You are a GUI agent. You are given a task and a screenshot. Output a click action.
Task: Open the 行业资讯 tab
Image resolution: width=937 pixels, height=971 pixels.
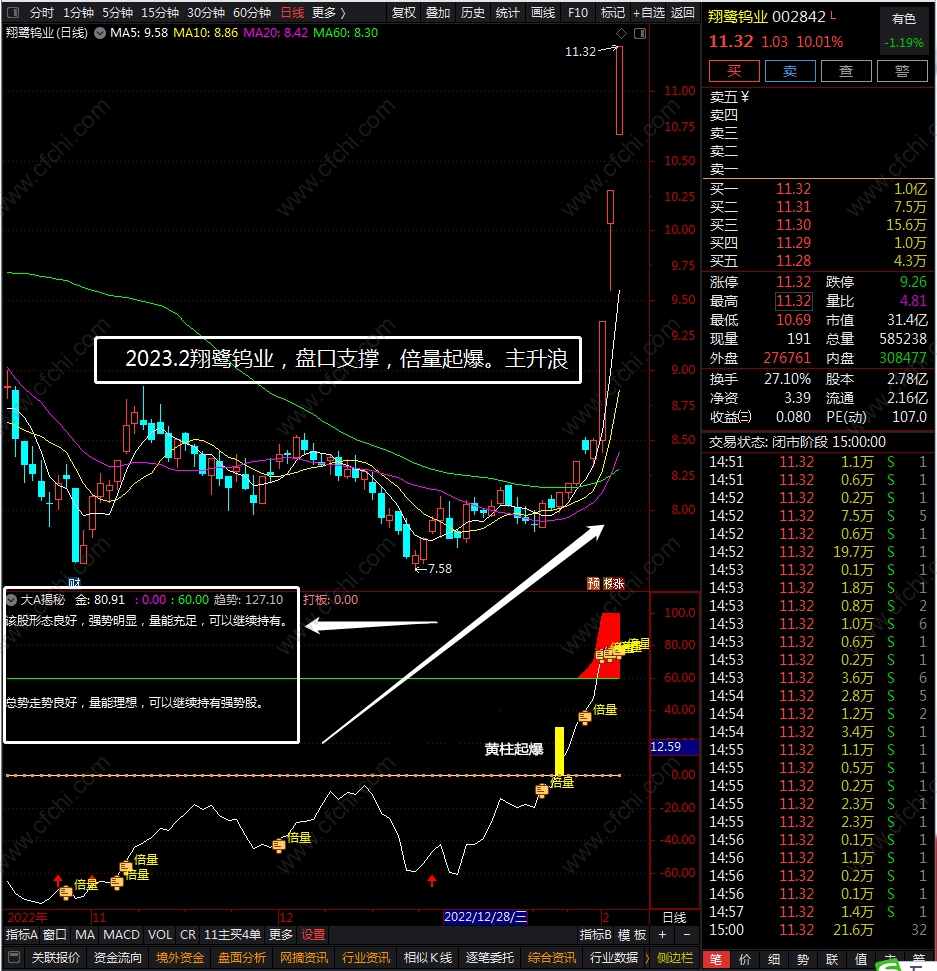(365, 957)
